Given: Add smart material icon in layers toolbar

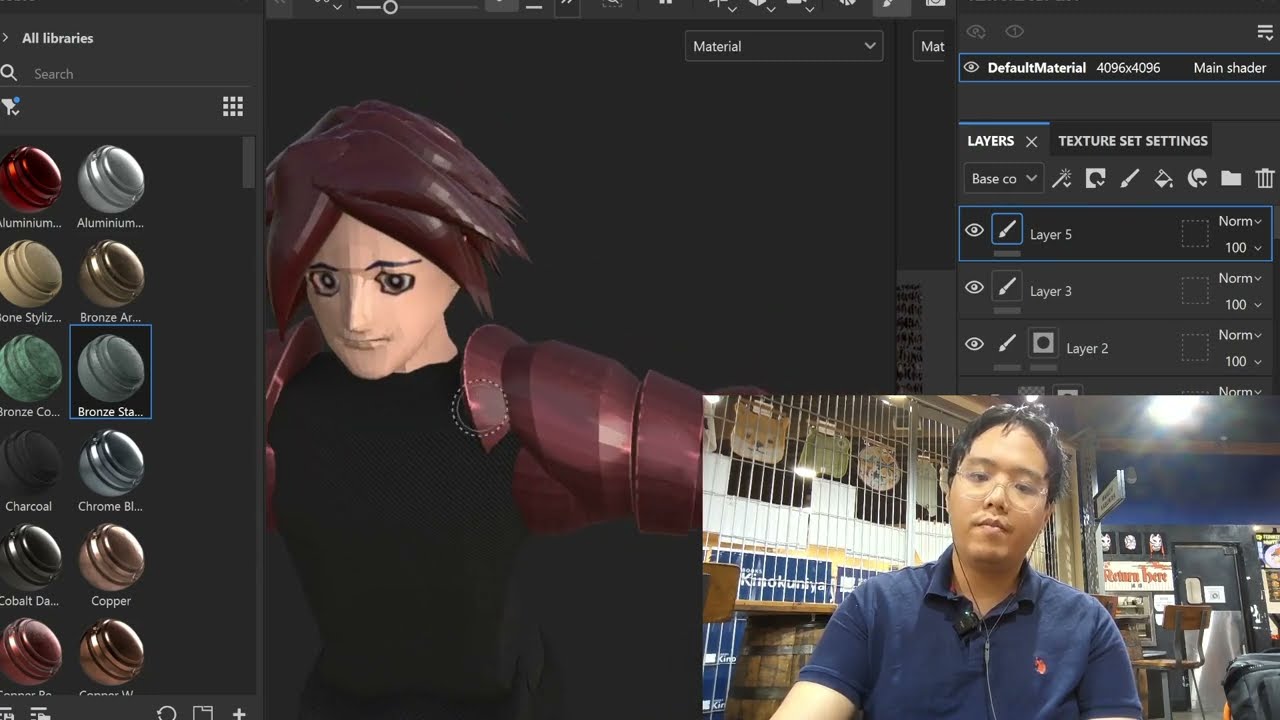Looking at the screenshot, I should [x=1197, y=179].
